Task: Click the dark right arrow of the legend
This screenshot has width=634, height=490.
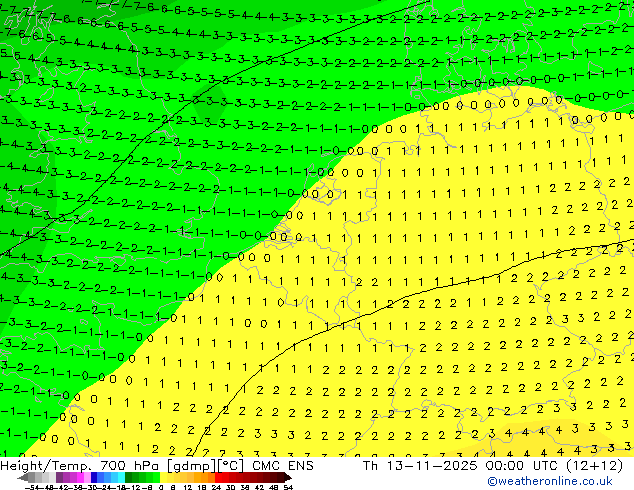Action: (288, 478)
